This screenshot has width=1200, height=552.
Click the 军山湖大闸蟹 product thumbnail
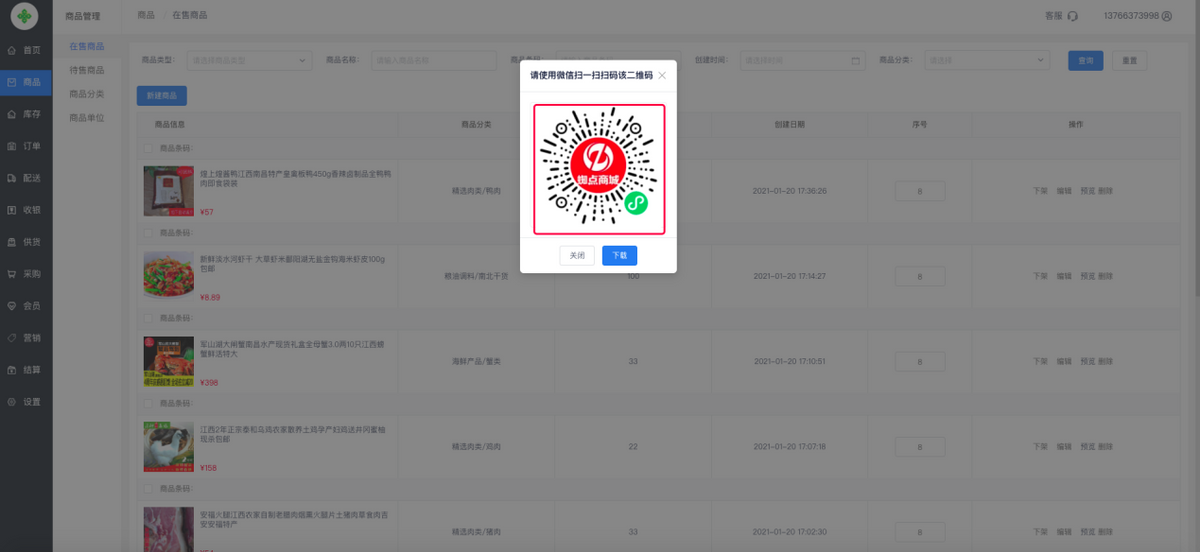169,361
